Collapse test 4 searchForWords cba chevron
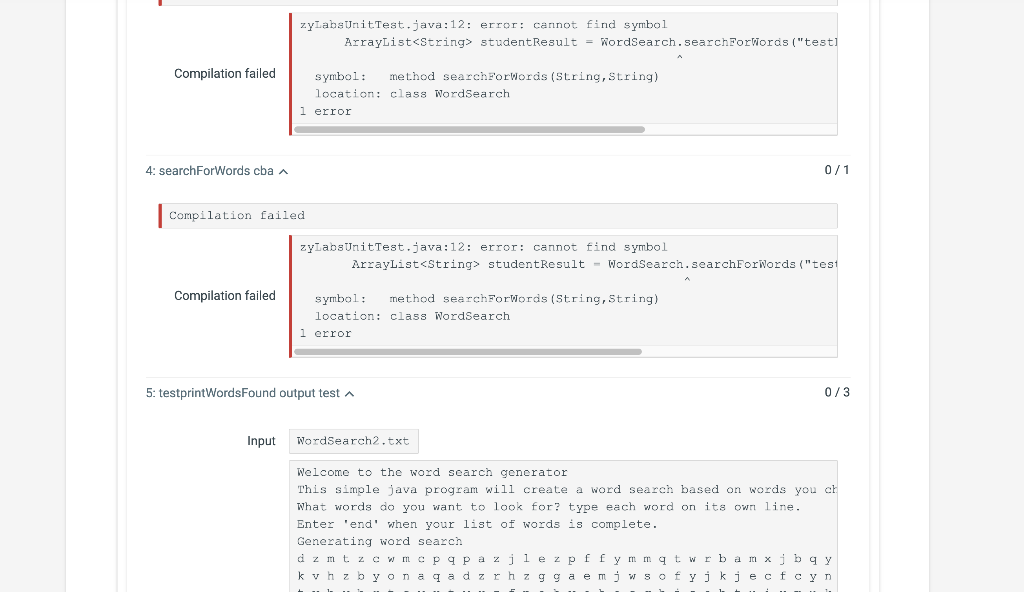The width and height of the screenshot is (1024, 592). click(283, 172)
